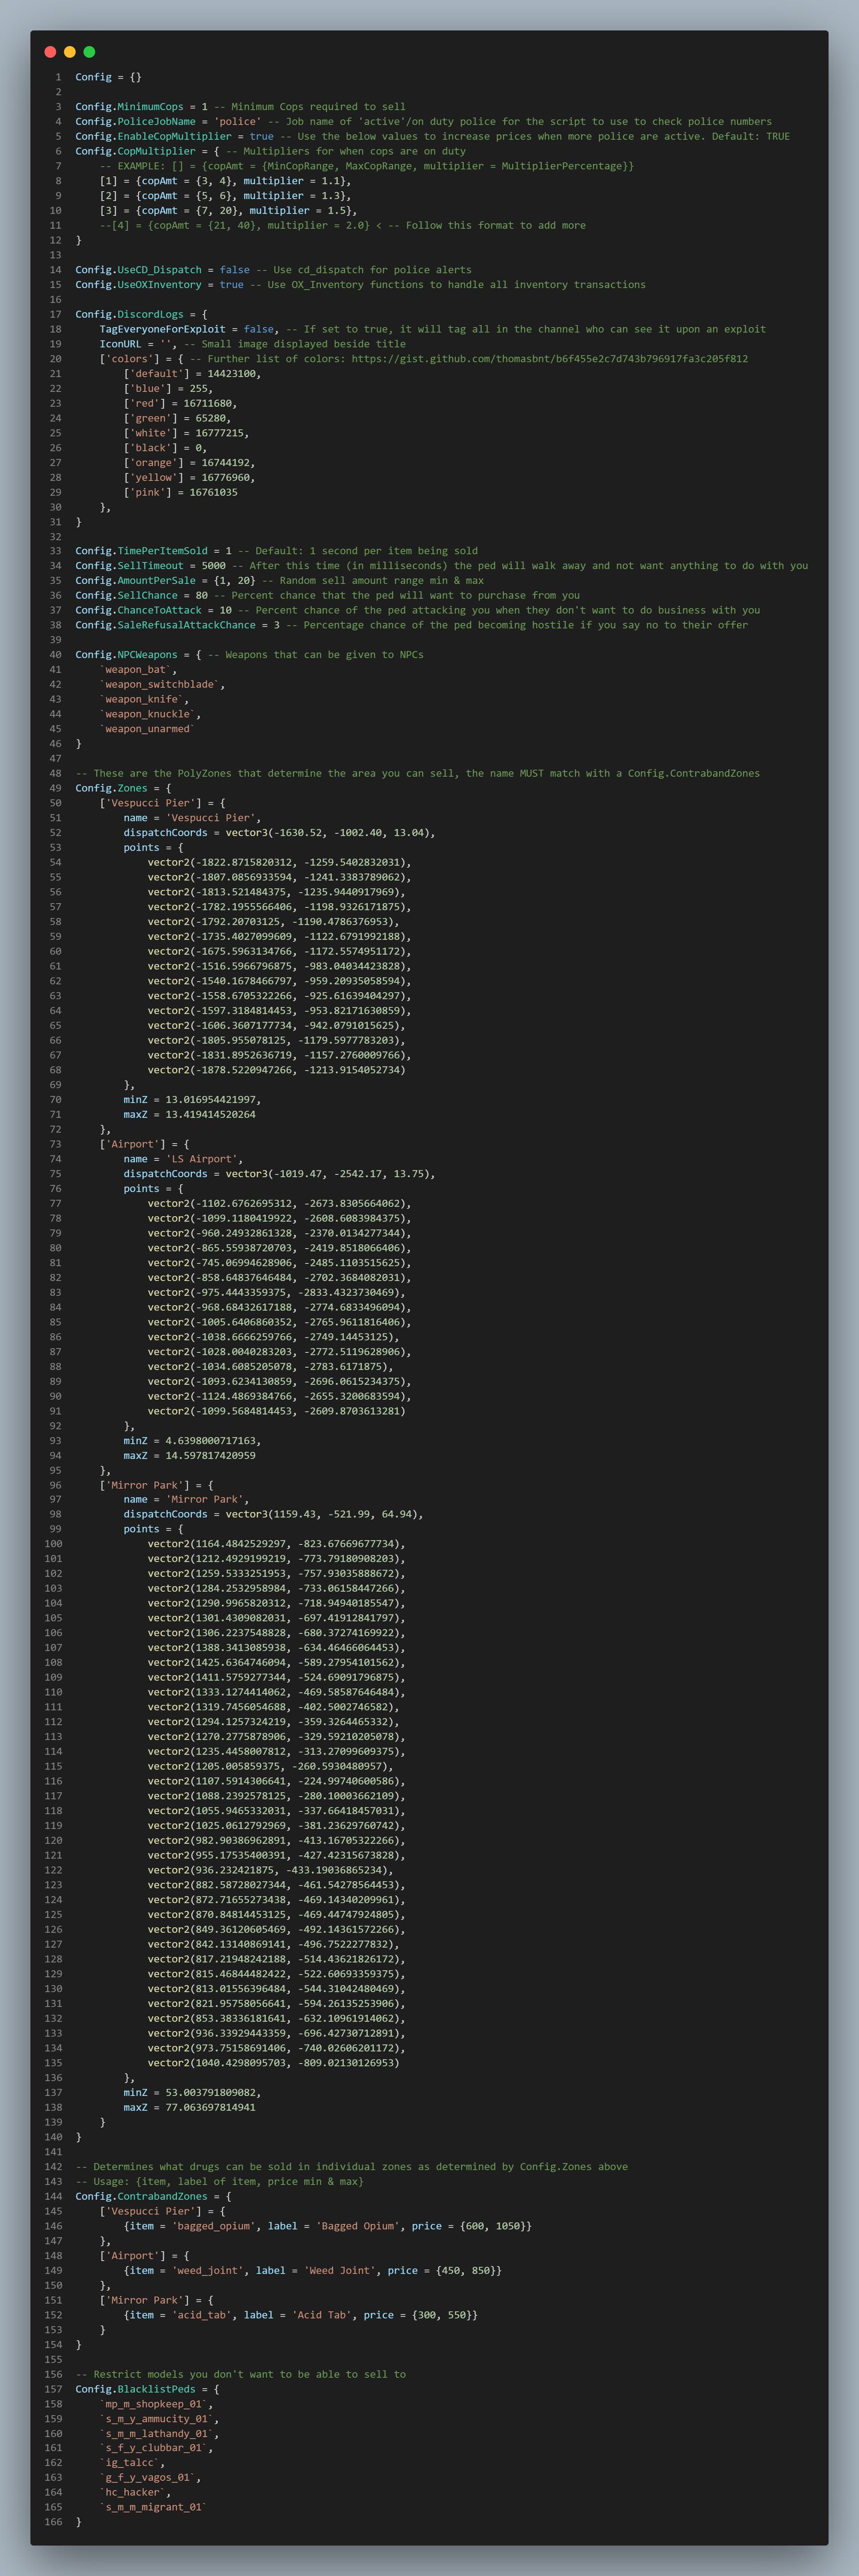Click the red close window dot
859x2576 pixels.
pos(50,52)
